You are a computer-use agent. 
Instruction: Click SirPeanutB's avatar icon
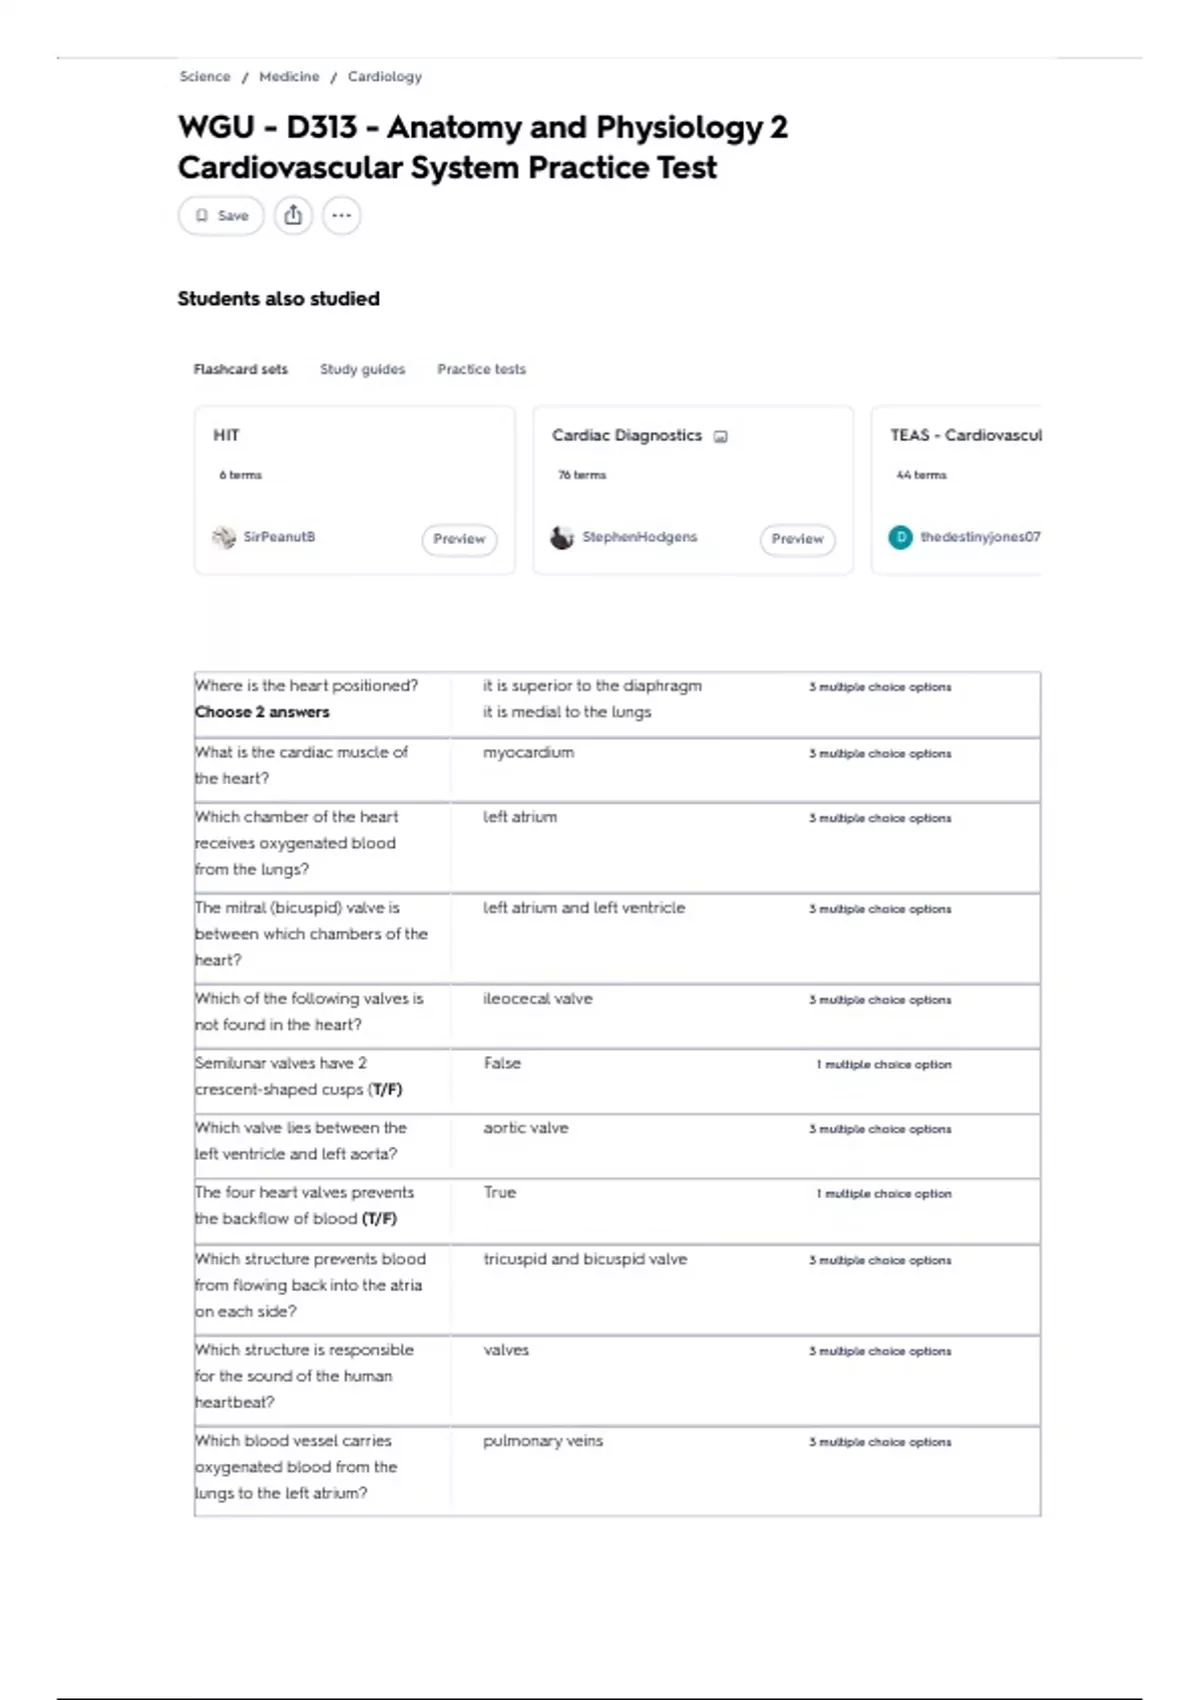point(224,537)
